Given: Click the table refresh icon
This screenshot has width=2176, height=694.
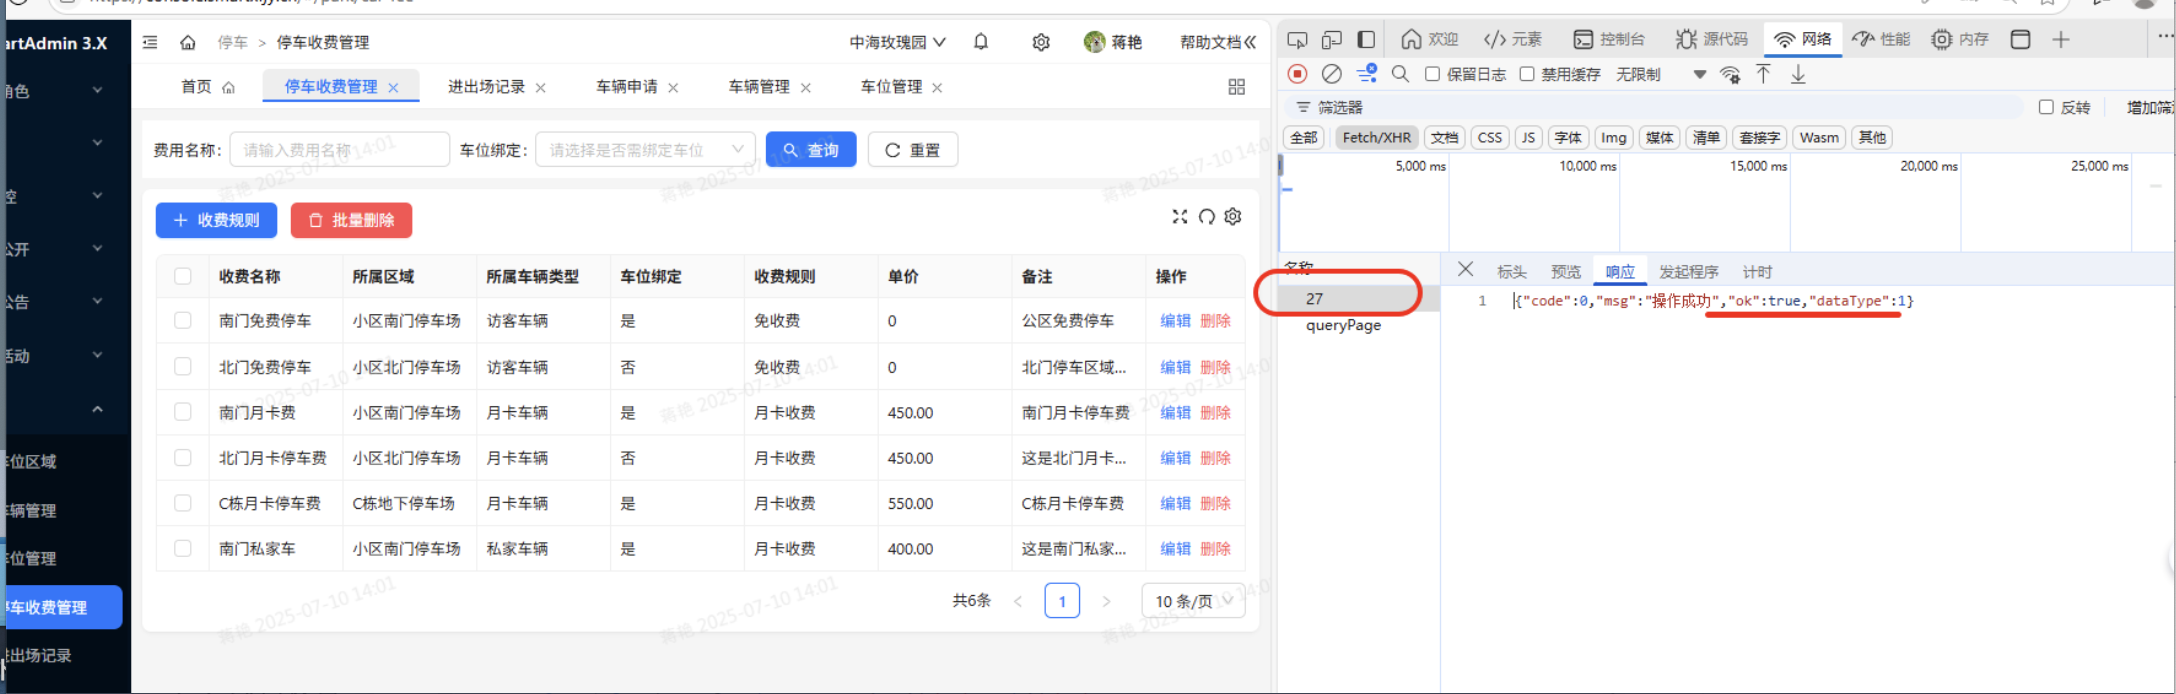Looking at the screenshot, I should (1207, 217).
